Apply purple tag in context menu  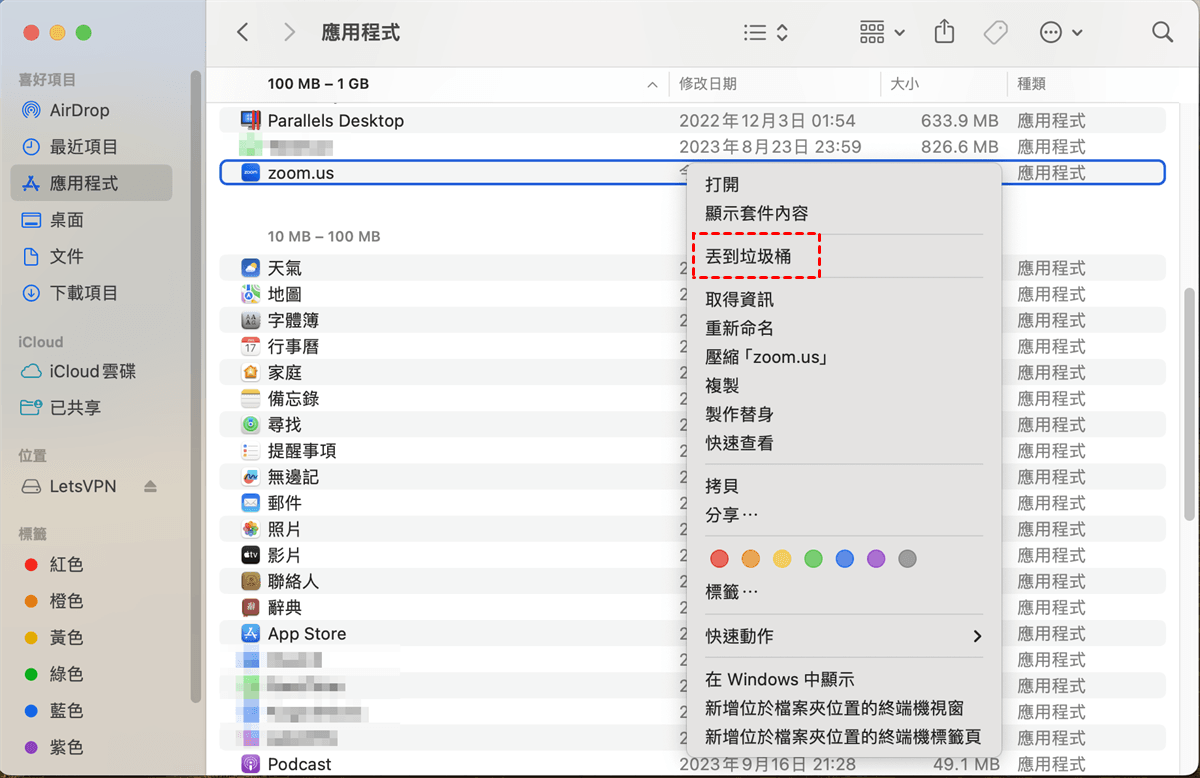point(876,559)
